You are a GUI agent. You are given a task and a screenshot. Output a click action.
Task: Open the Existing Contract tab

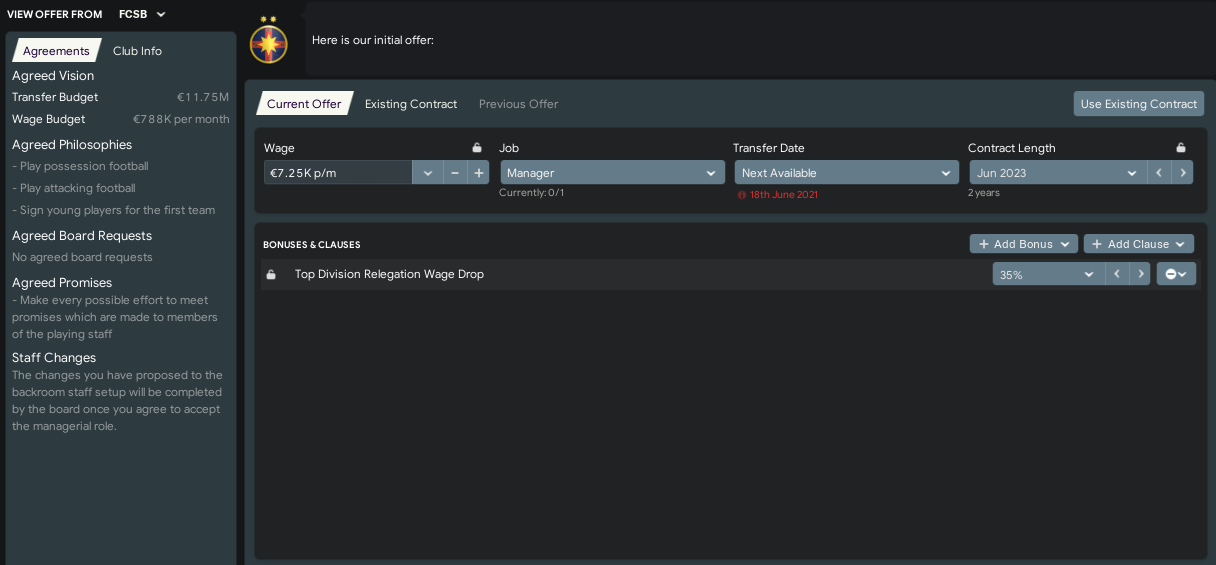411,104
